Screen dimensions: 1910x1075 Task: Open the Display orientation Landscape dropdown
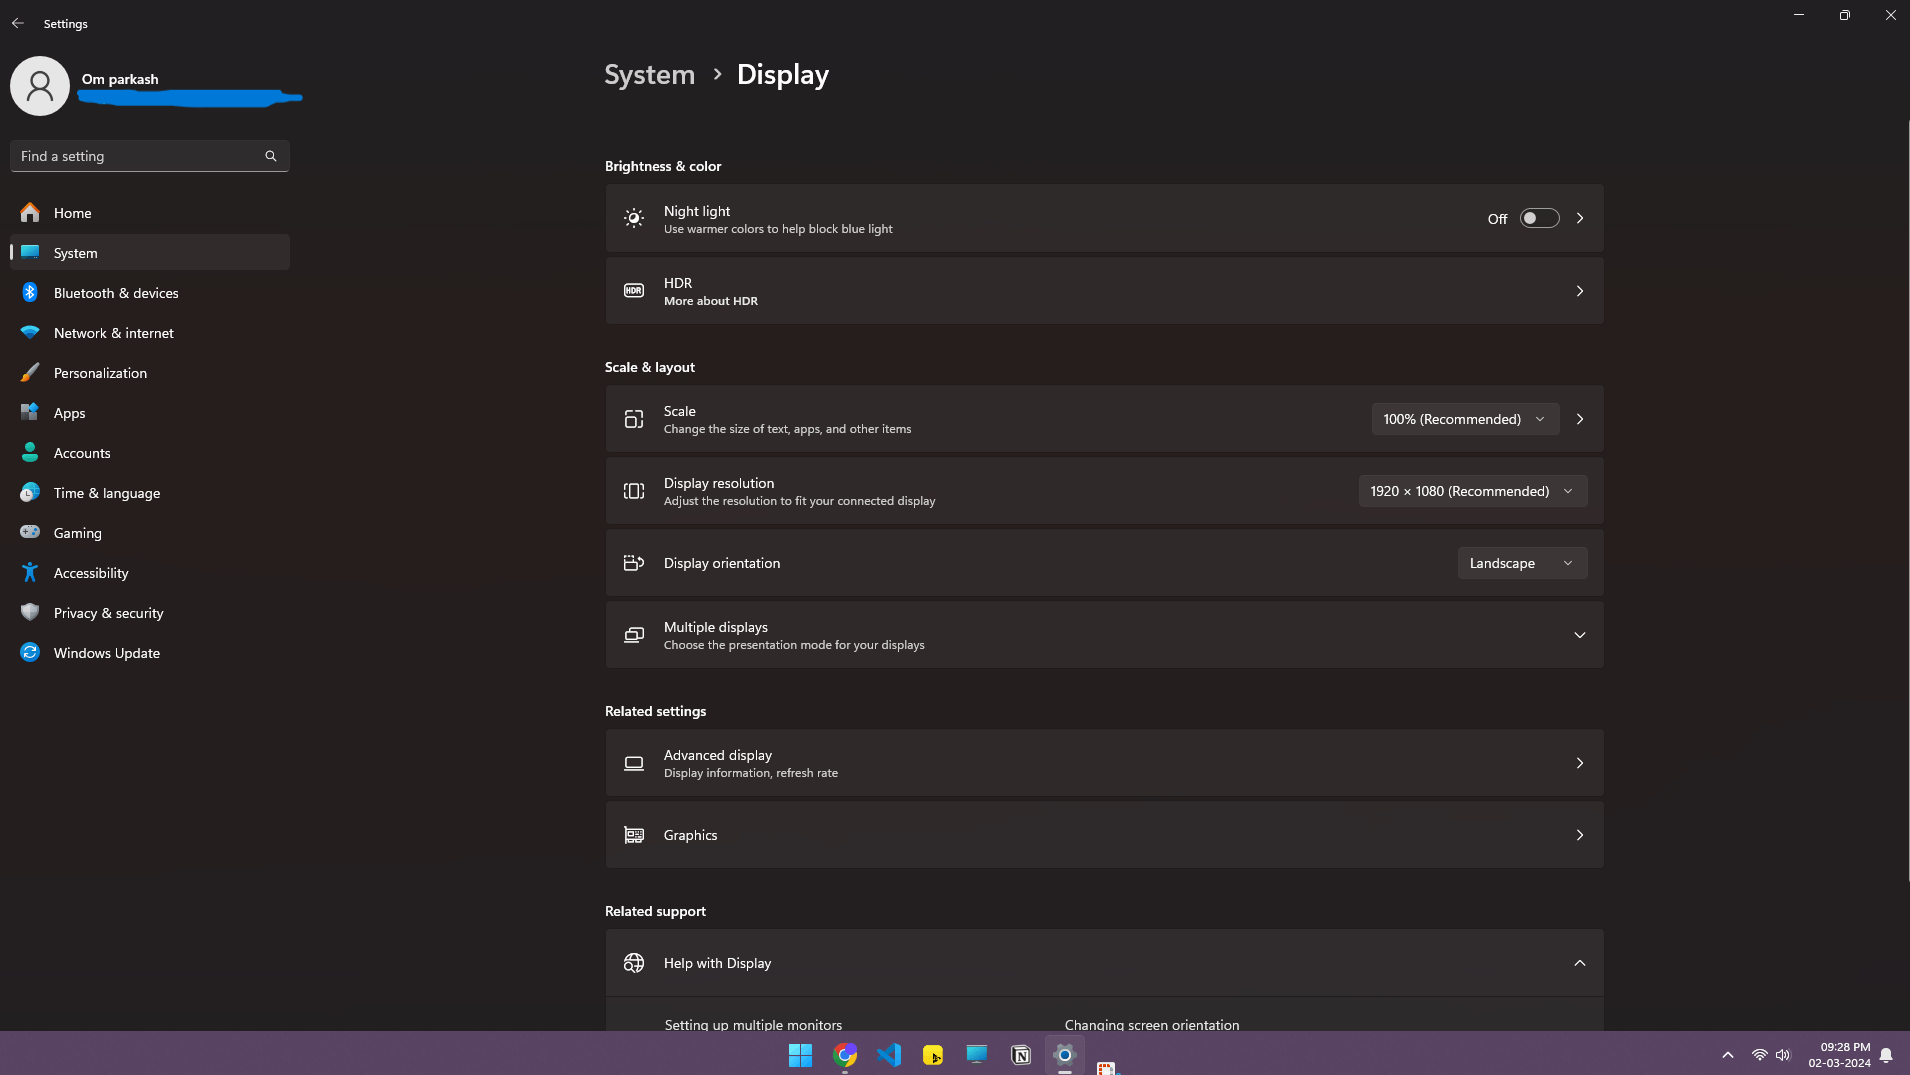coord(1522,563)
